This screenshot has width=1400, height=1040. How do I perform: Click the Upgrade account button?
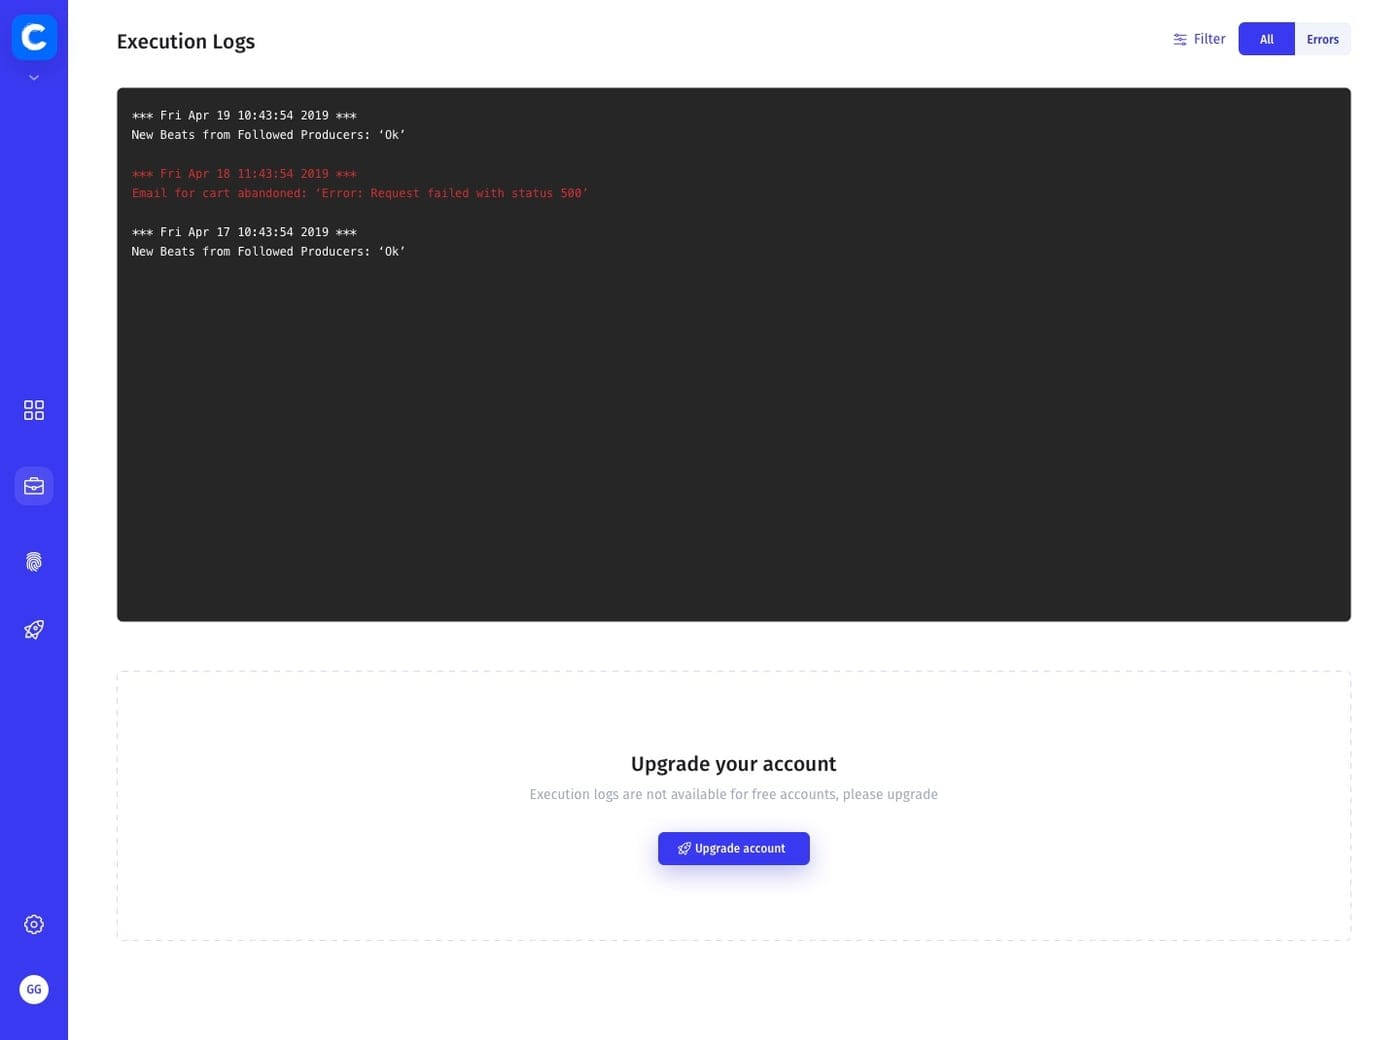[734, 848]
